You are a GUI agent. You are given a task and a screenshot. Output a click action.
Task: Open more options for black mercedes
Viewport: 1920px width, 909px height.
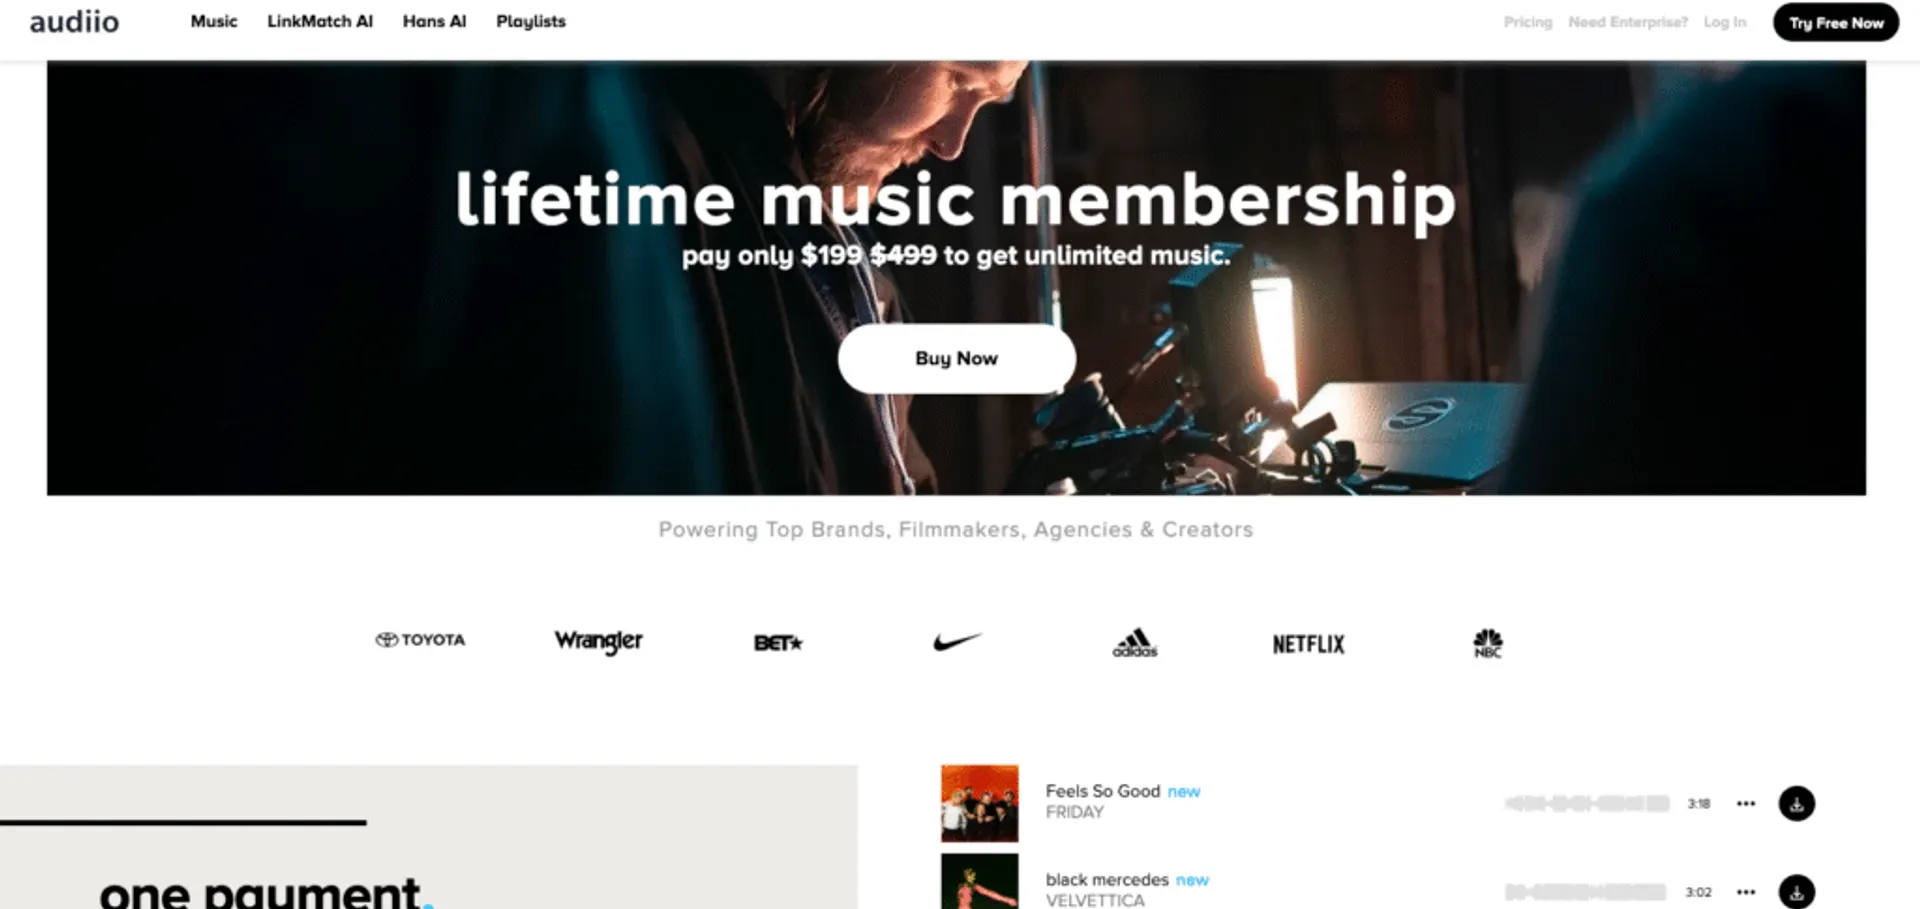(x=1746, y=891)
